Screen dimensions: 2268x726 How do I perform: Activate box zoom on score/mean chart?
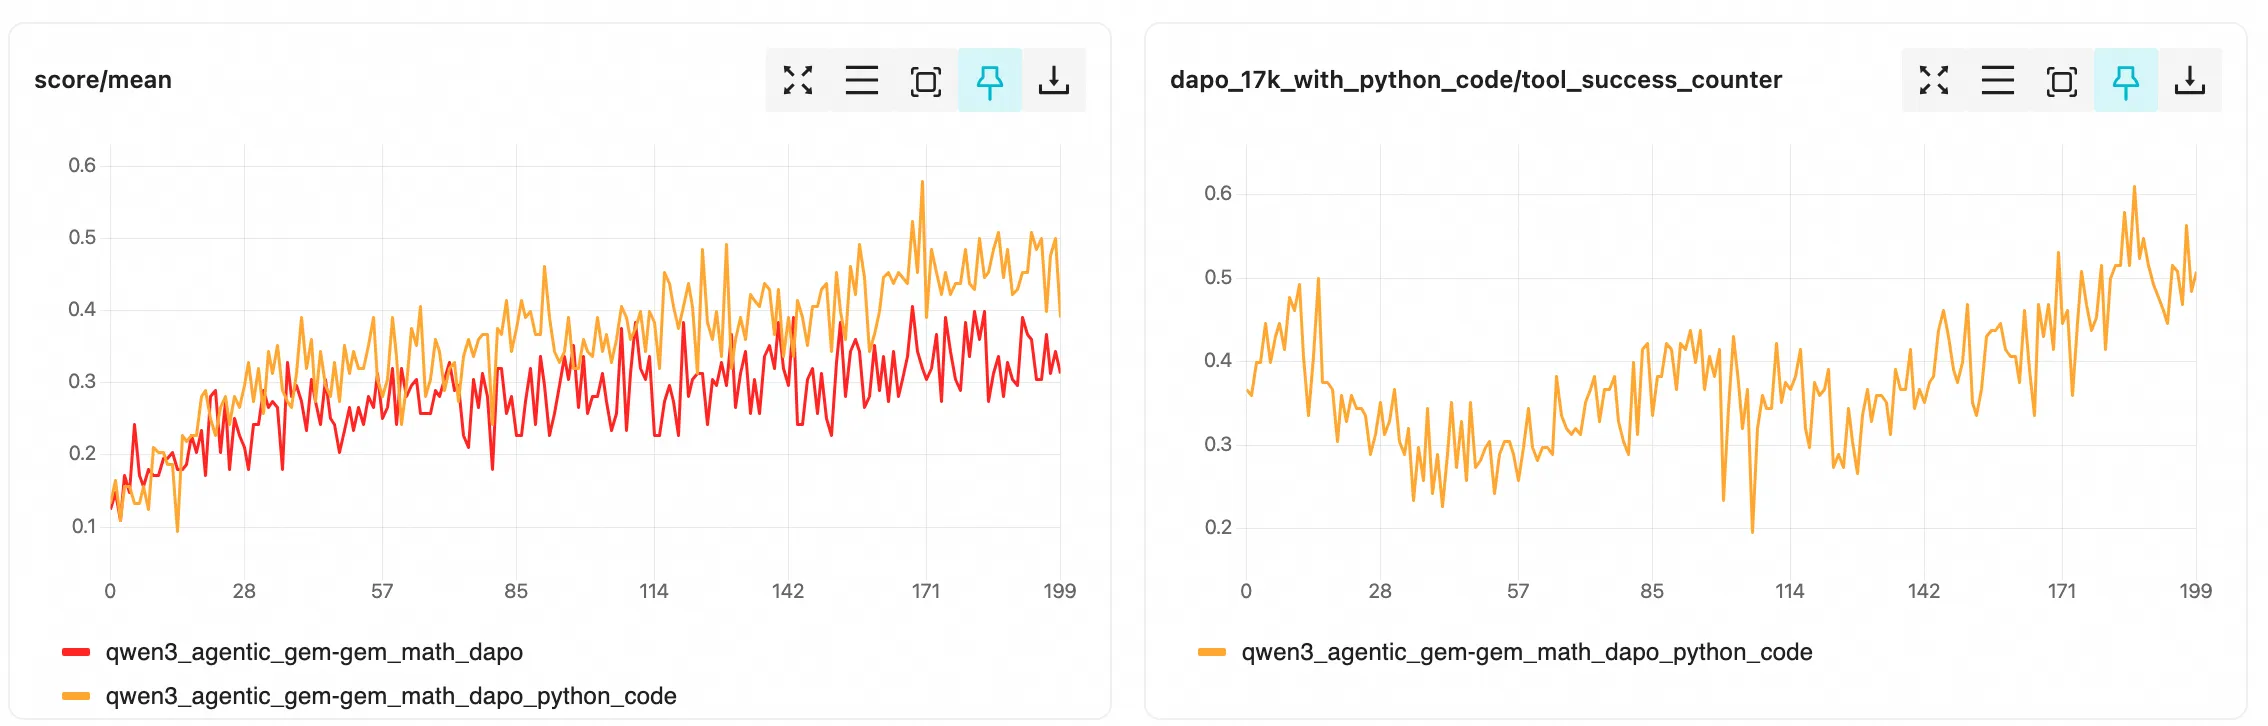pos(925,80)
